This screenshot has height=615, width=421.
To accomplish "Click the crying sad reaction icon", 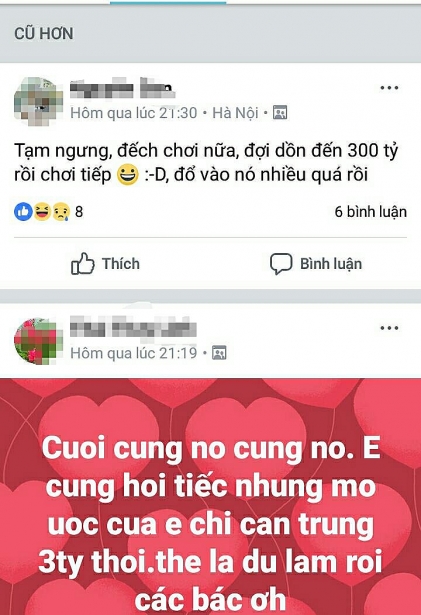I will coord(61,212).
